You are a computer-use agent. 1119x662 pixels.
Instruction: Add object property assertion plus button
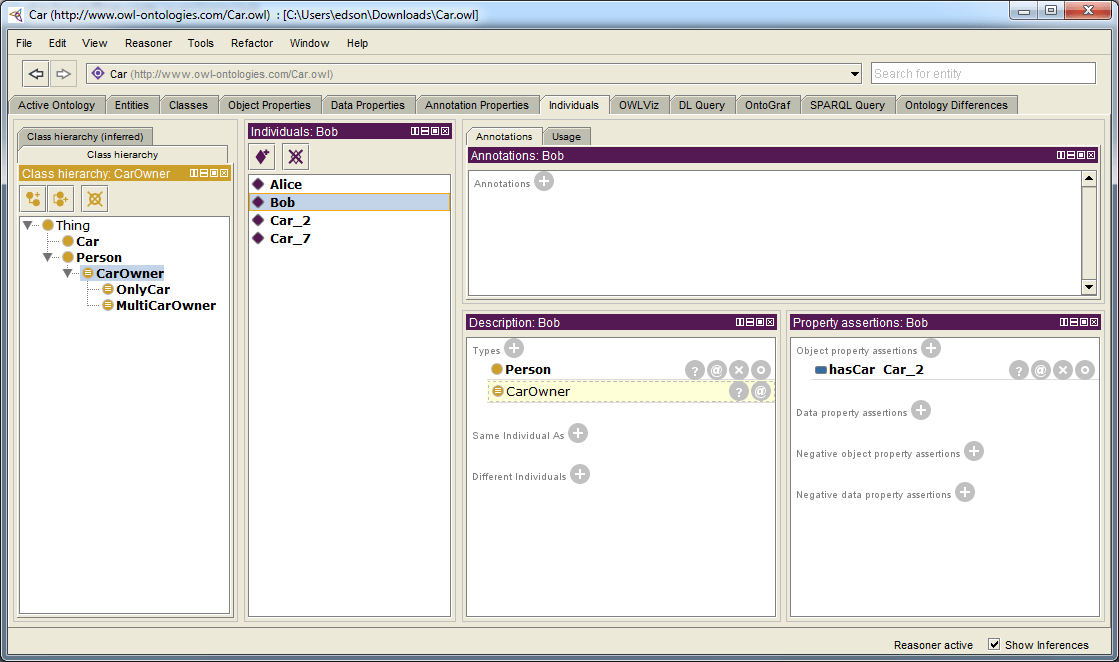coord(931,348)
